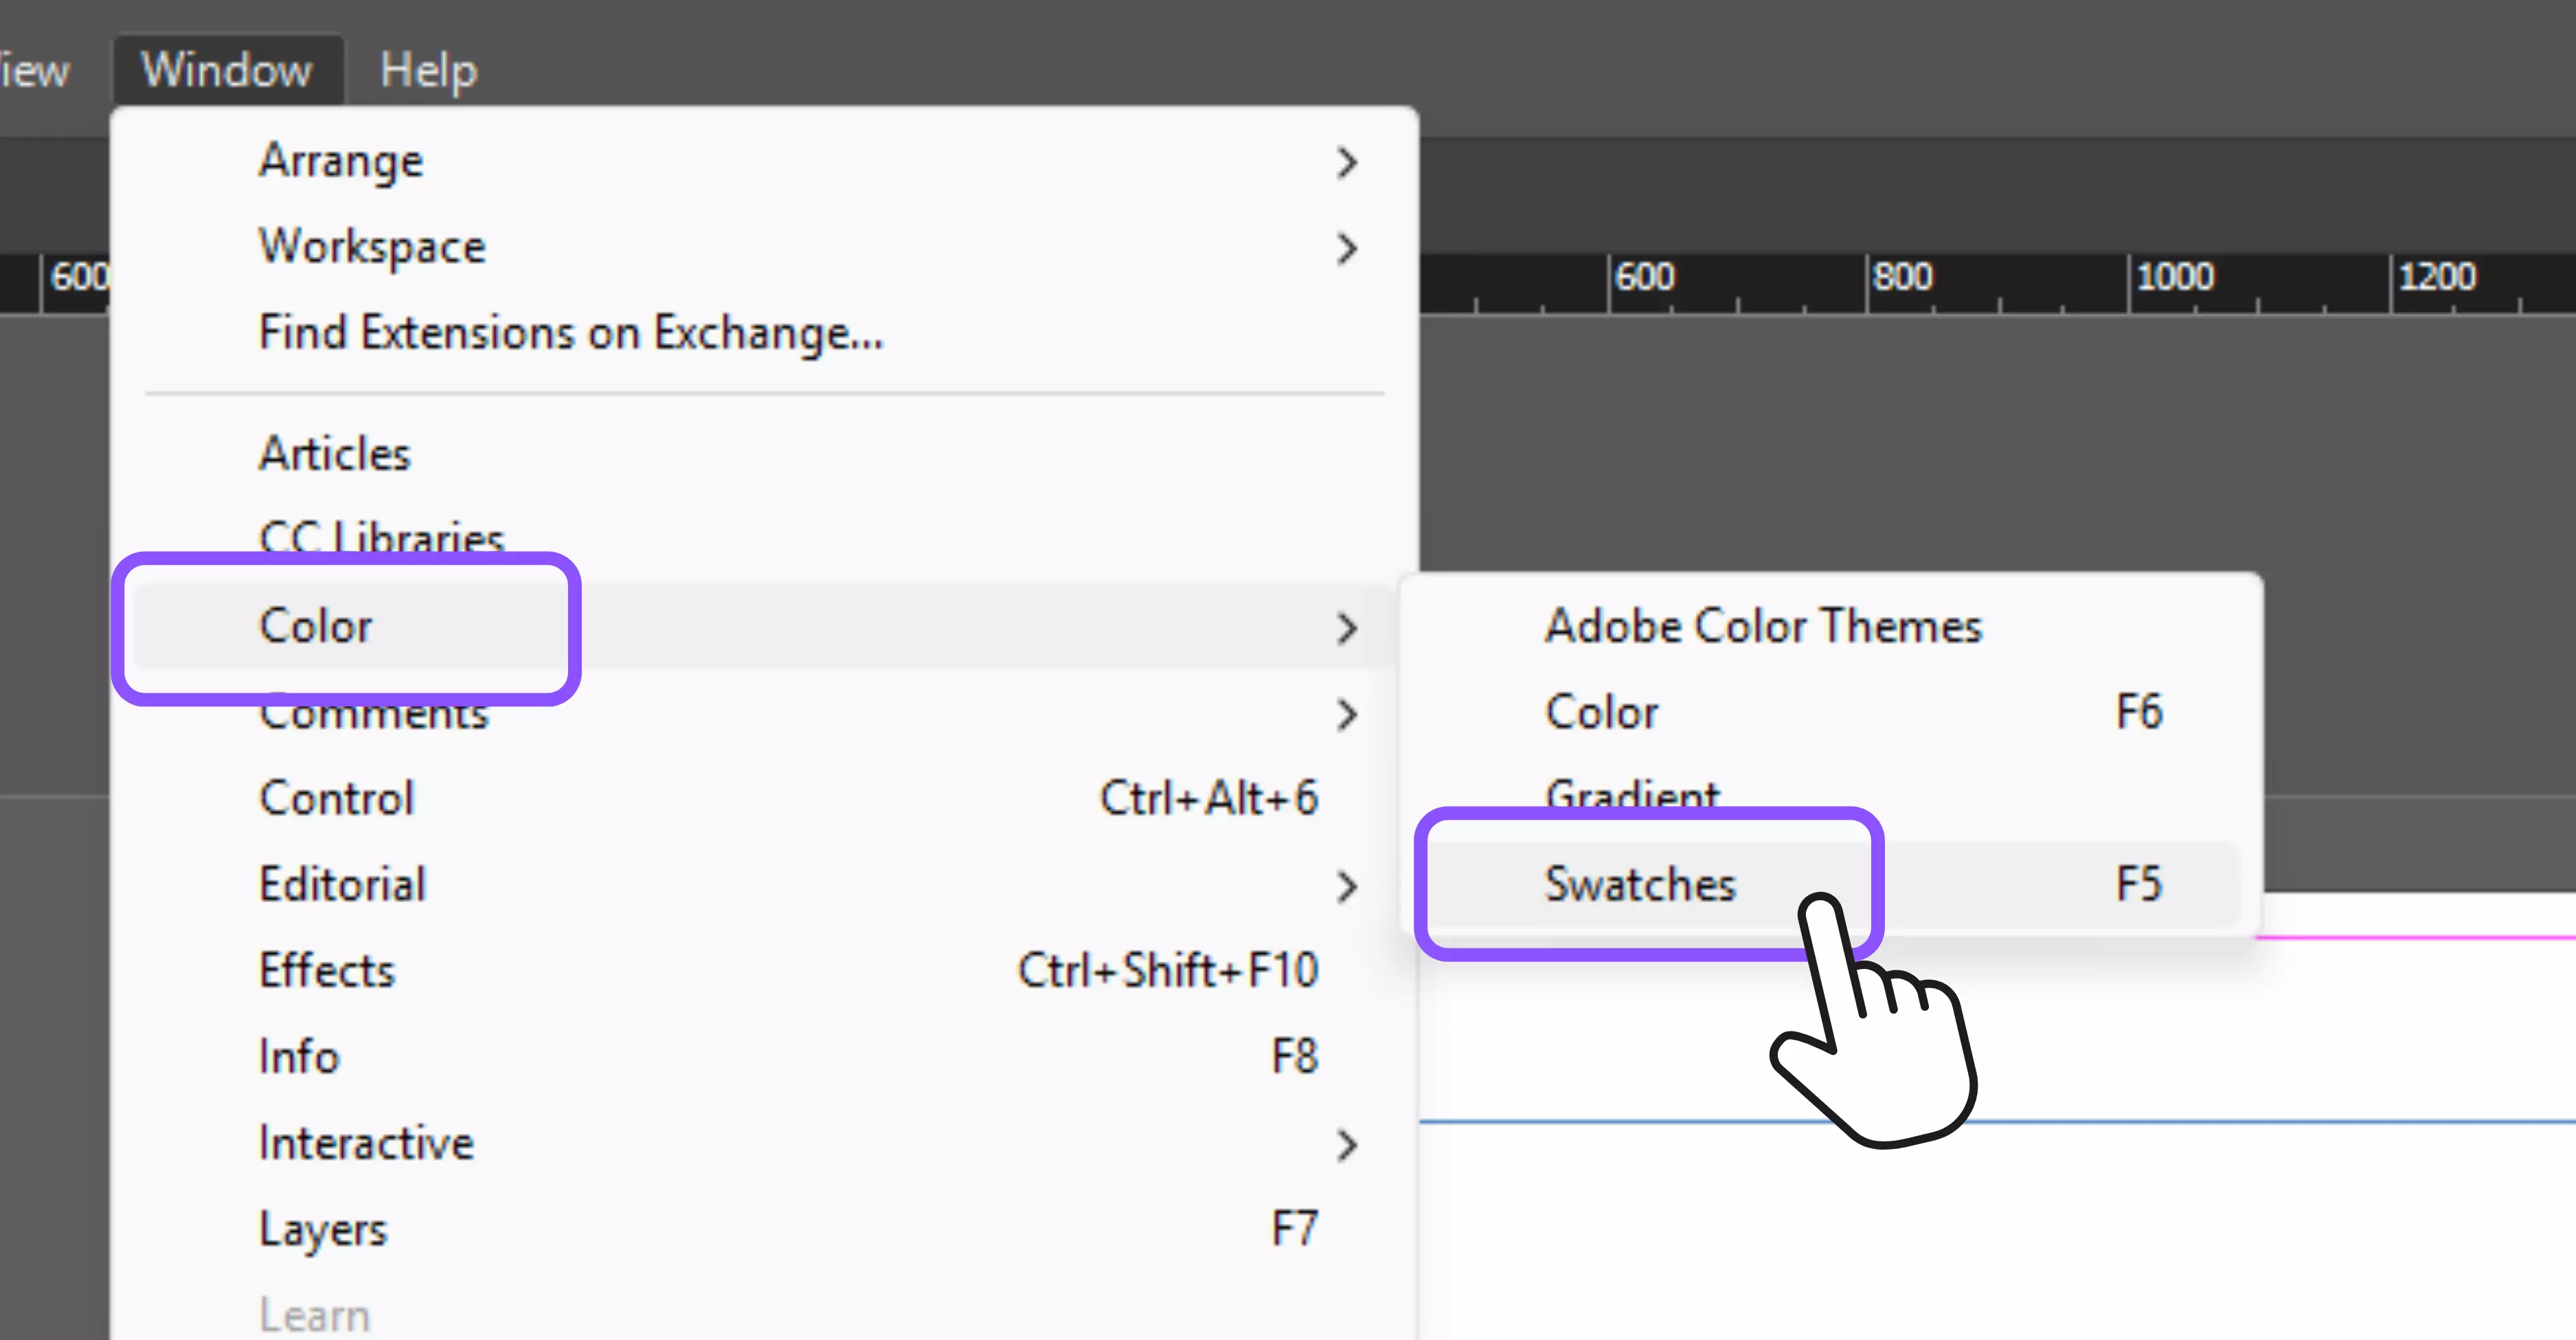Toggle the Control panel entry
2576x1340 pixels.
point(337,798)
